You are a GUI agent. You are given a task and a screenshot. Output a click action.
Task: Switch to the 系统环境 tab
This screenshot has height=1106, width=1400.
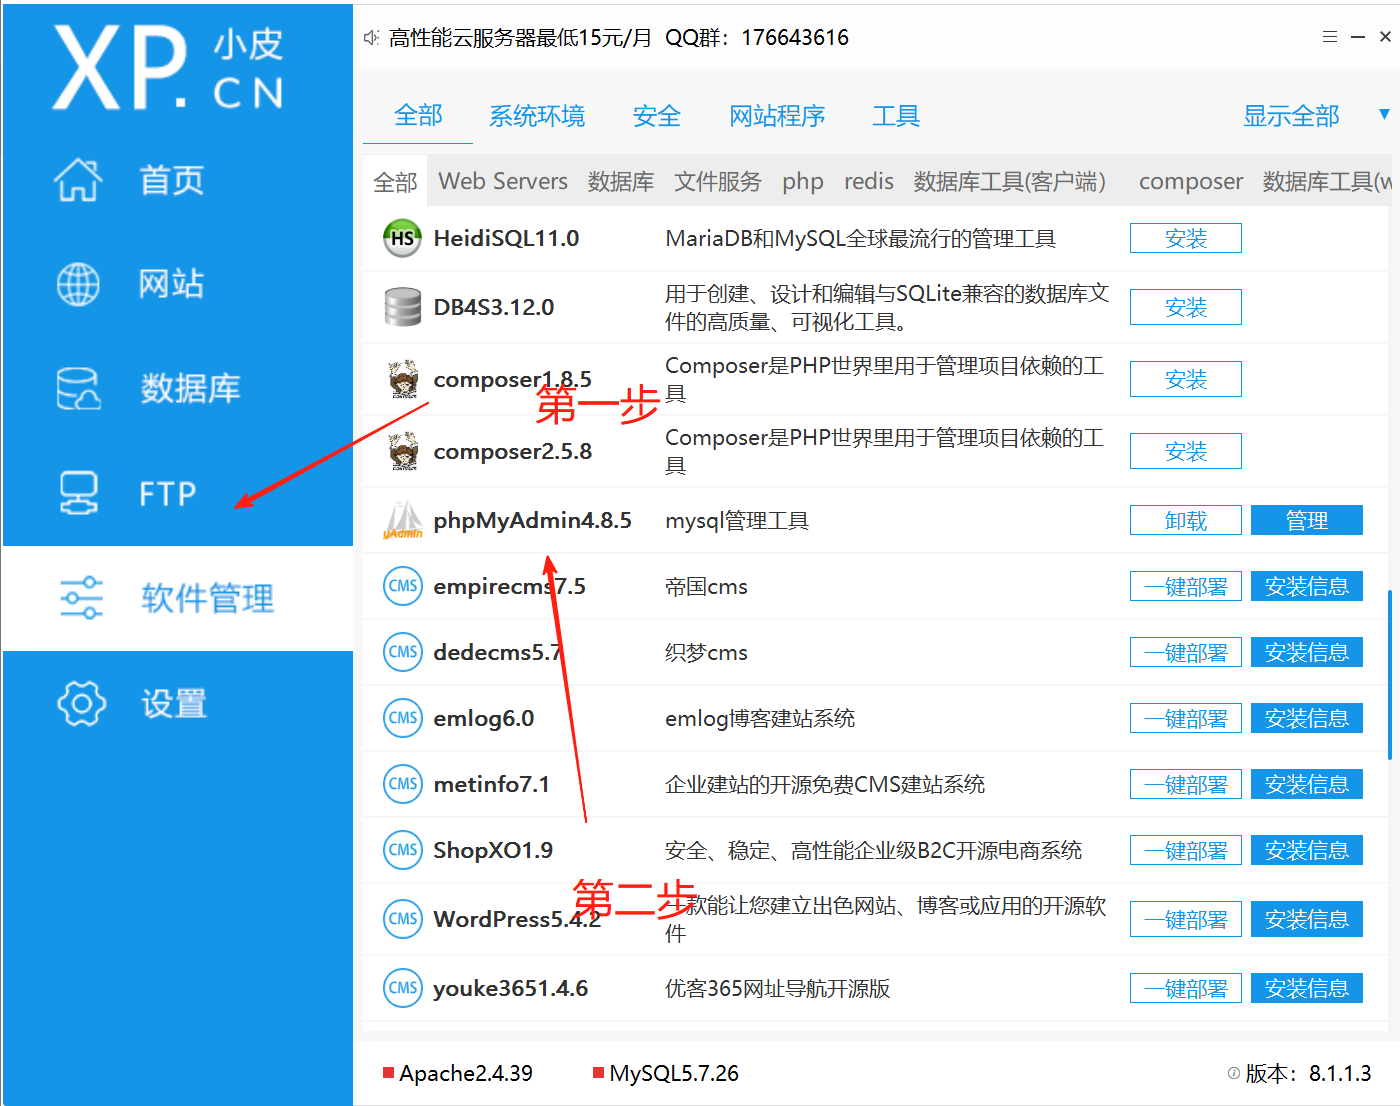537,116
